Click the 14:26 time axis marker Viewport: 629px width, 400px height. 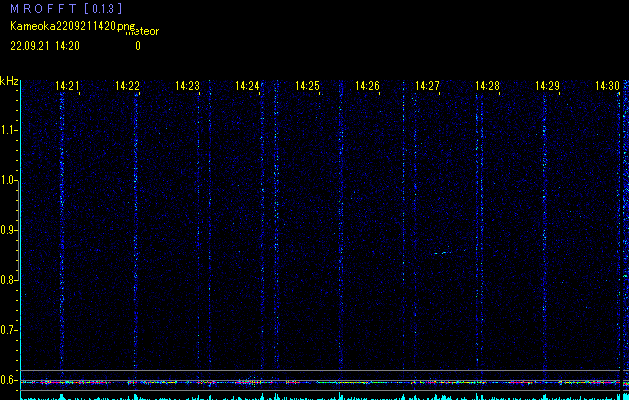367,86
